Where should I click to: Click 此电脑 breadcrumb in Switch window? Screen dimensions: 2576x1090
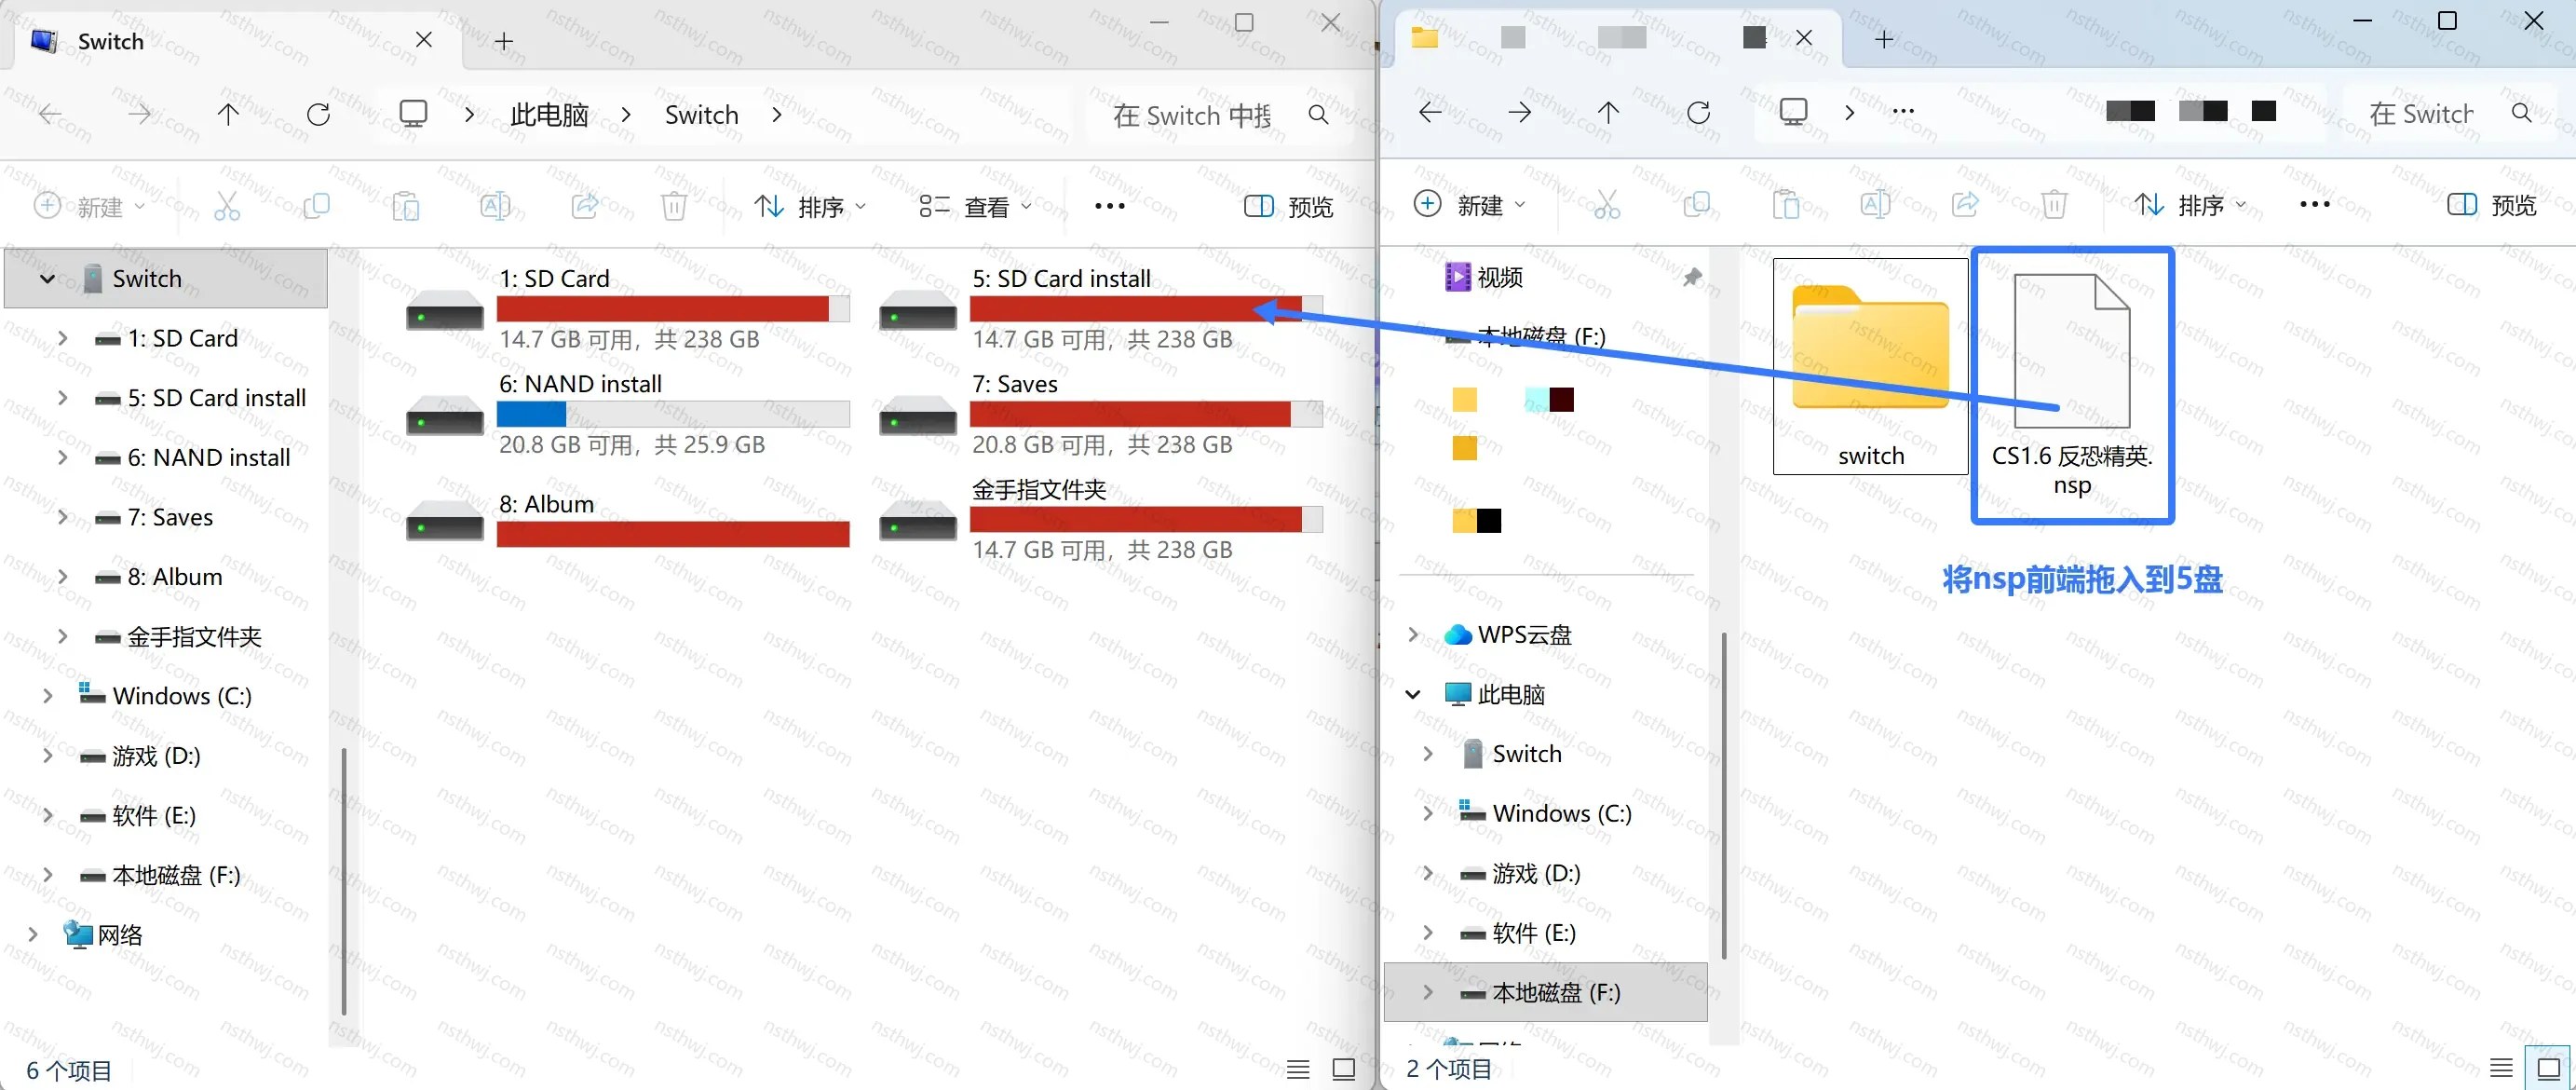549,115
